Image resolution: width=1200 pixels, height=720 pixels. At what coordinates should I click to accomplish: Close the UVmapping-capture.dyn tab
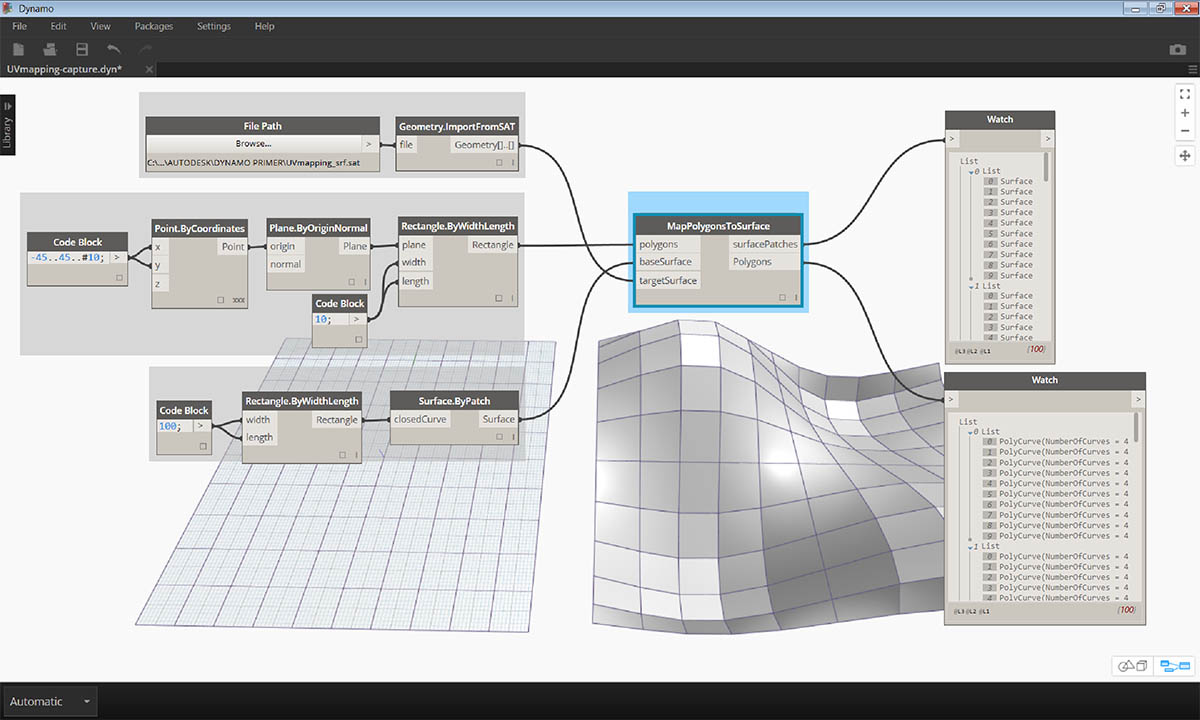click(x=150, y=69)
